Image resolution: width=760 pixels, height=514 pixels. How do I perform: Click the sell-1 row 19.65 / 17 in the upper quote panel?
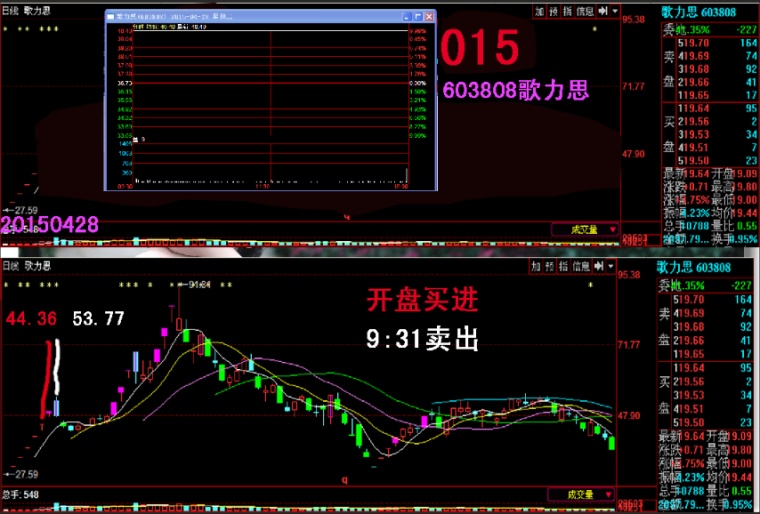(x=718, y=96)
